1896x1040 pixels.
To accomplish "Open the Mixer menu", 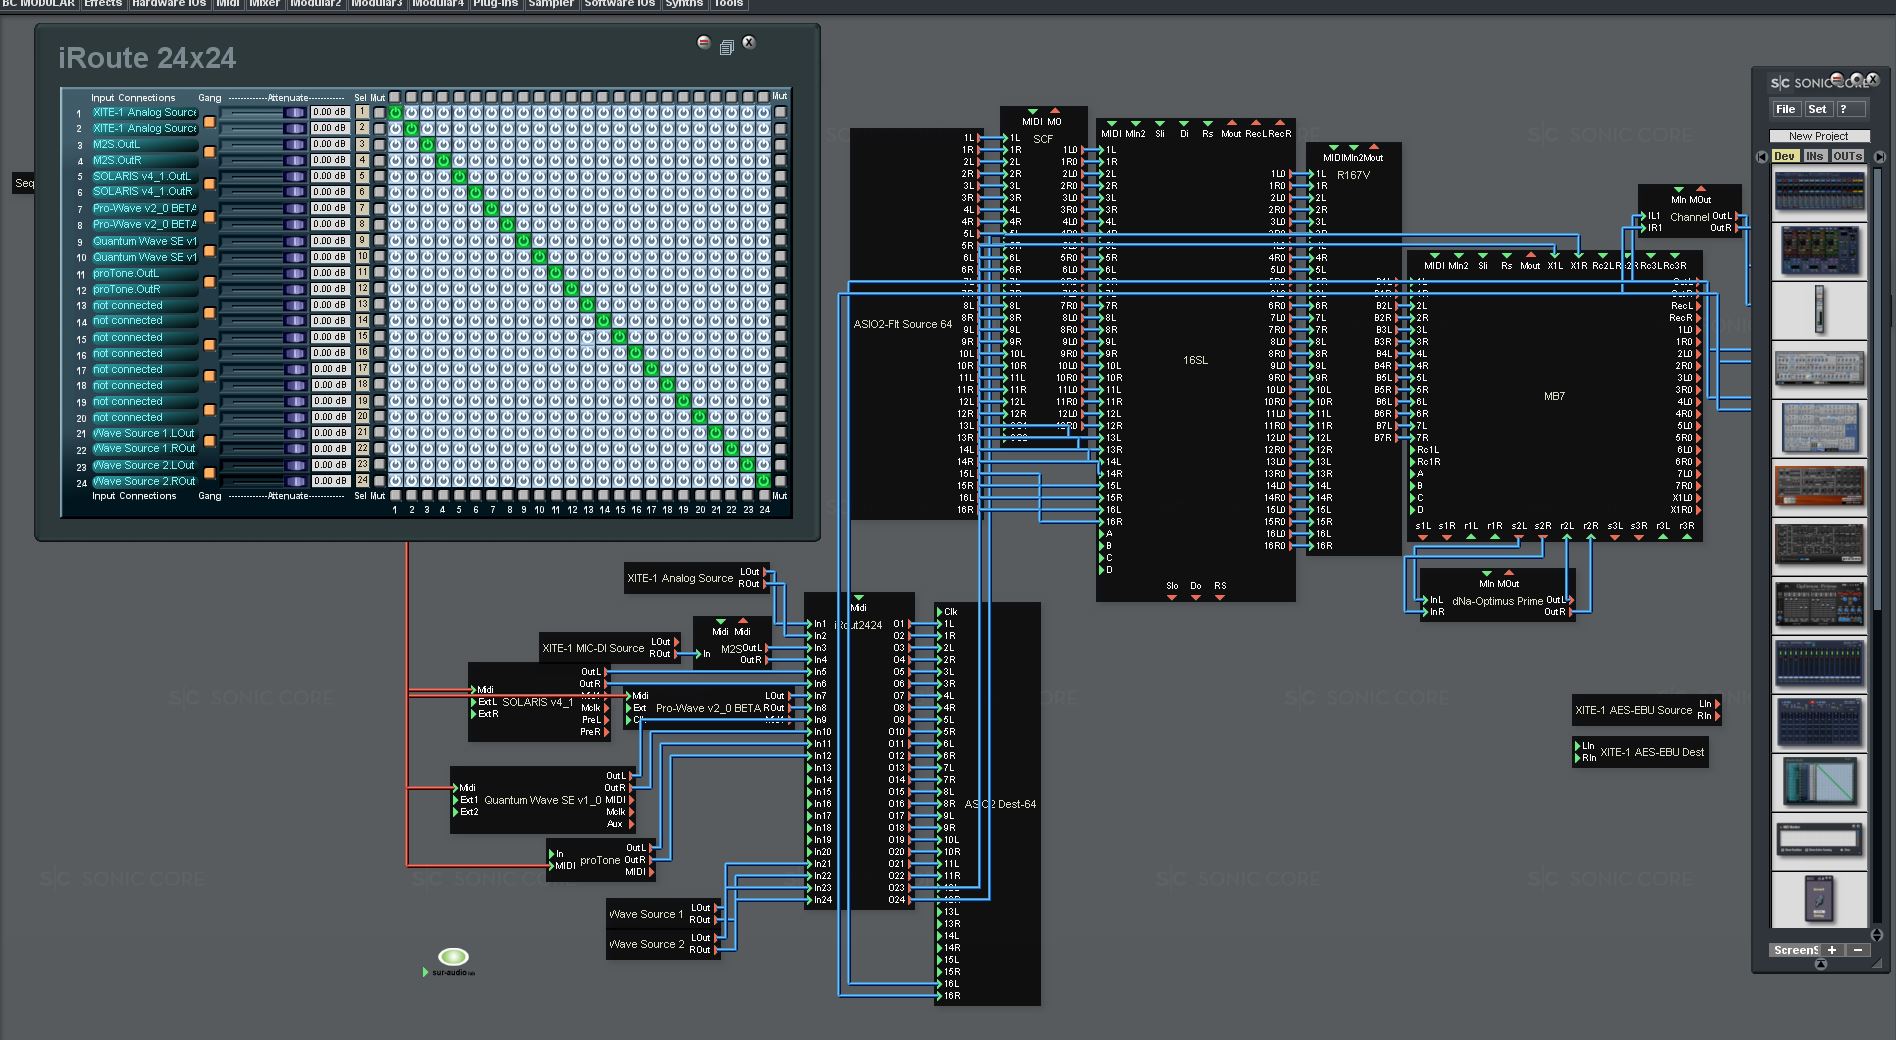I will pos(264,4).
